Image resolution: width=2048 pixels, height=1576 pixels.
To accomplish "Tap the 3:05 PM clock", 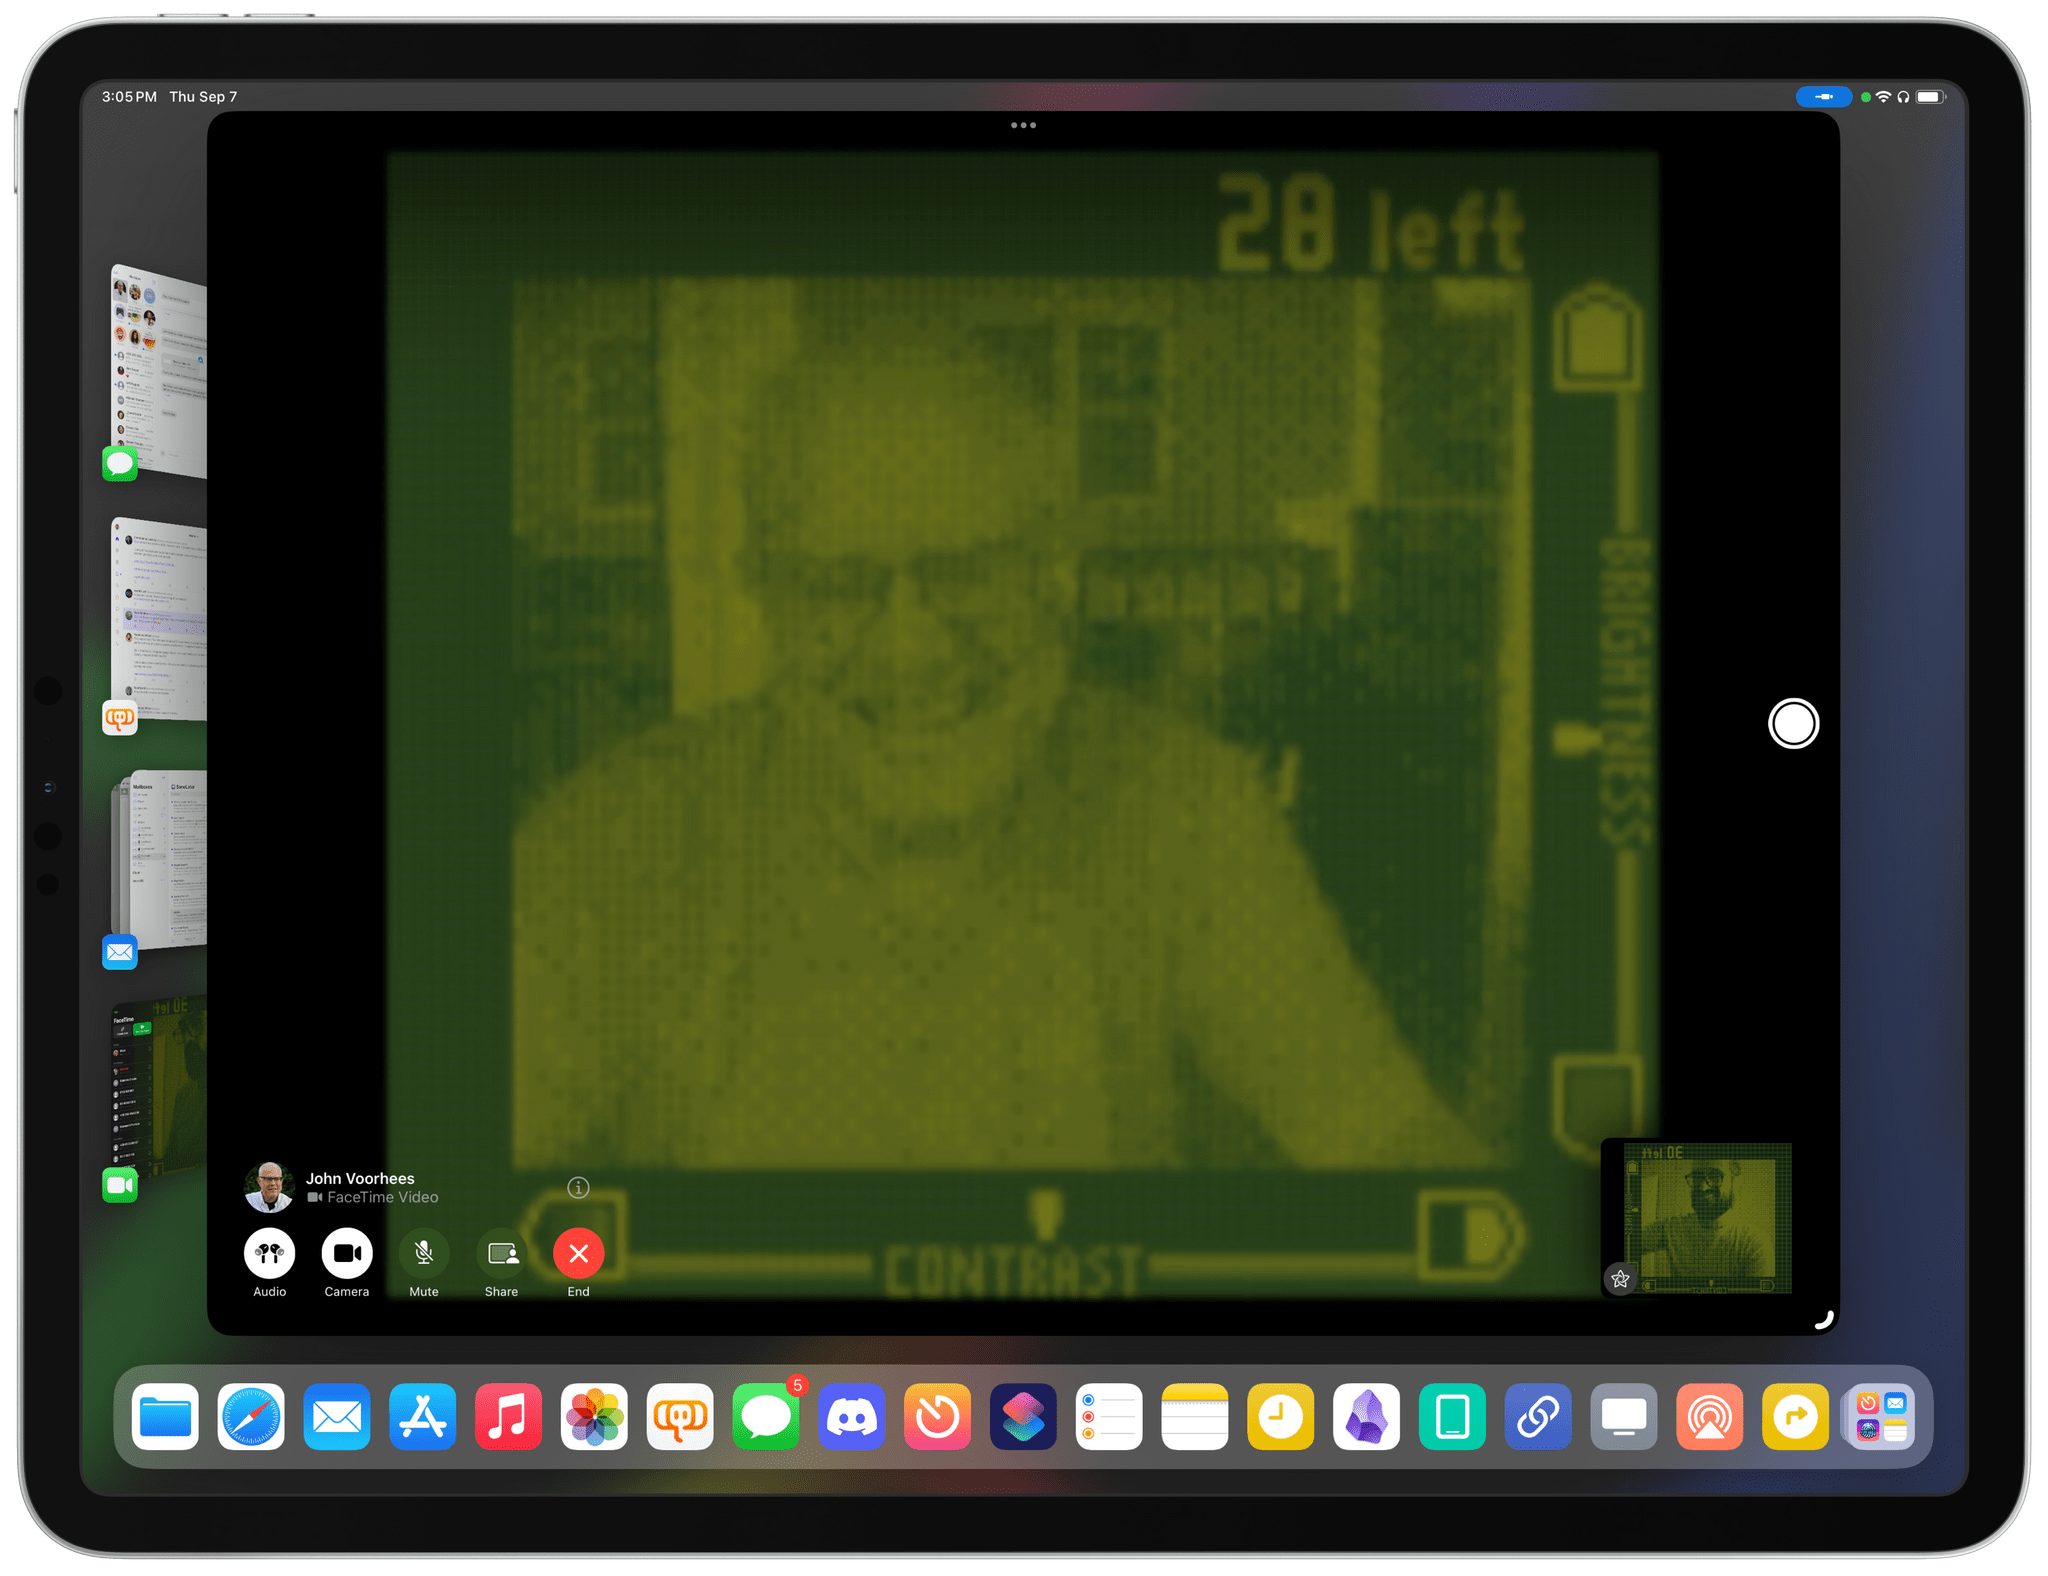I will 129,97.
